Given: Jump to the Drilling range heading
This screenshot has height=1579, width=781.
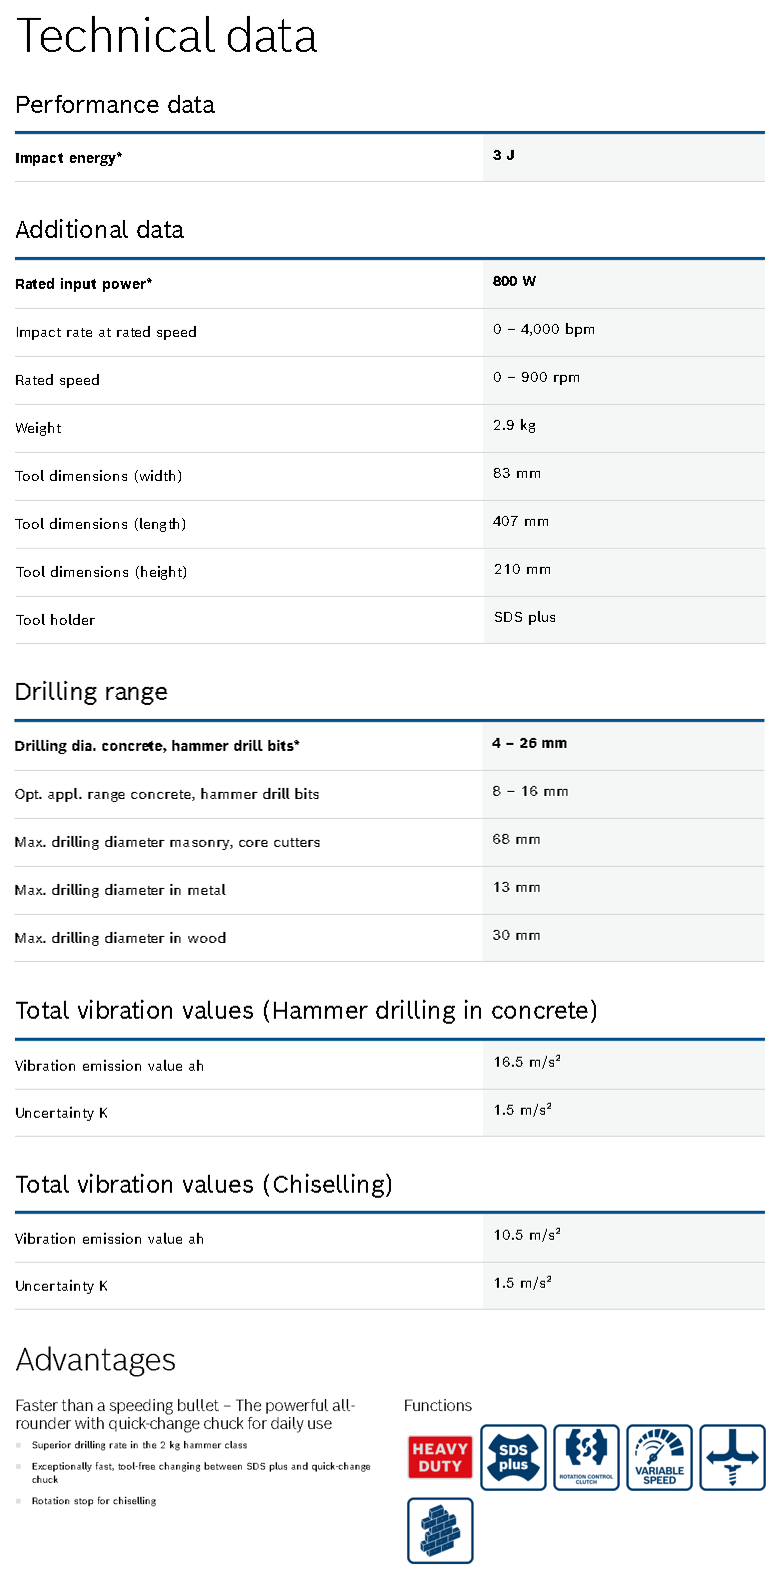Looking at the screenshot, I should pyautogui.click(x=91, y=692).
